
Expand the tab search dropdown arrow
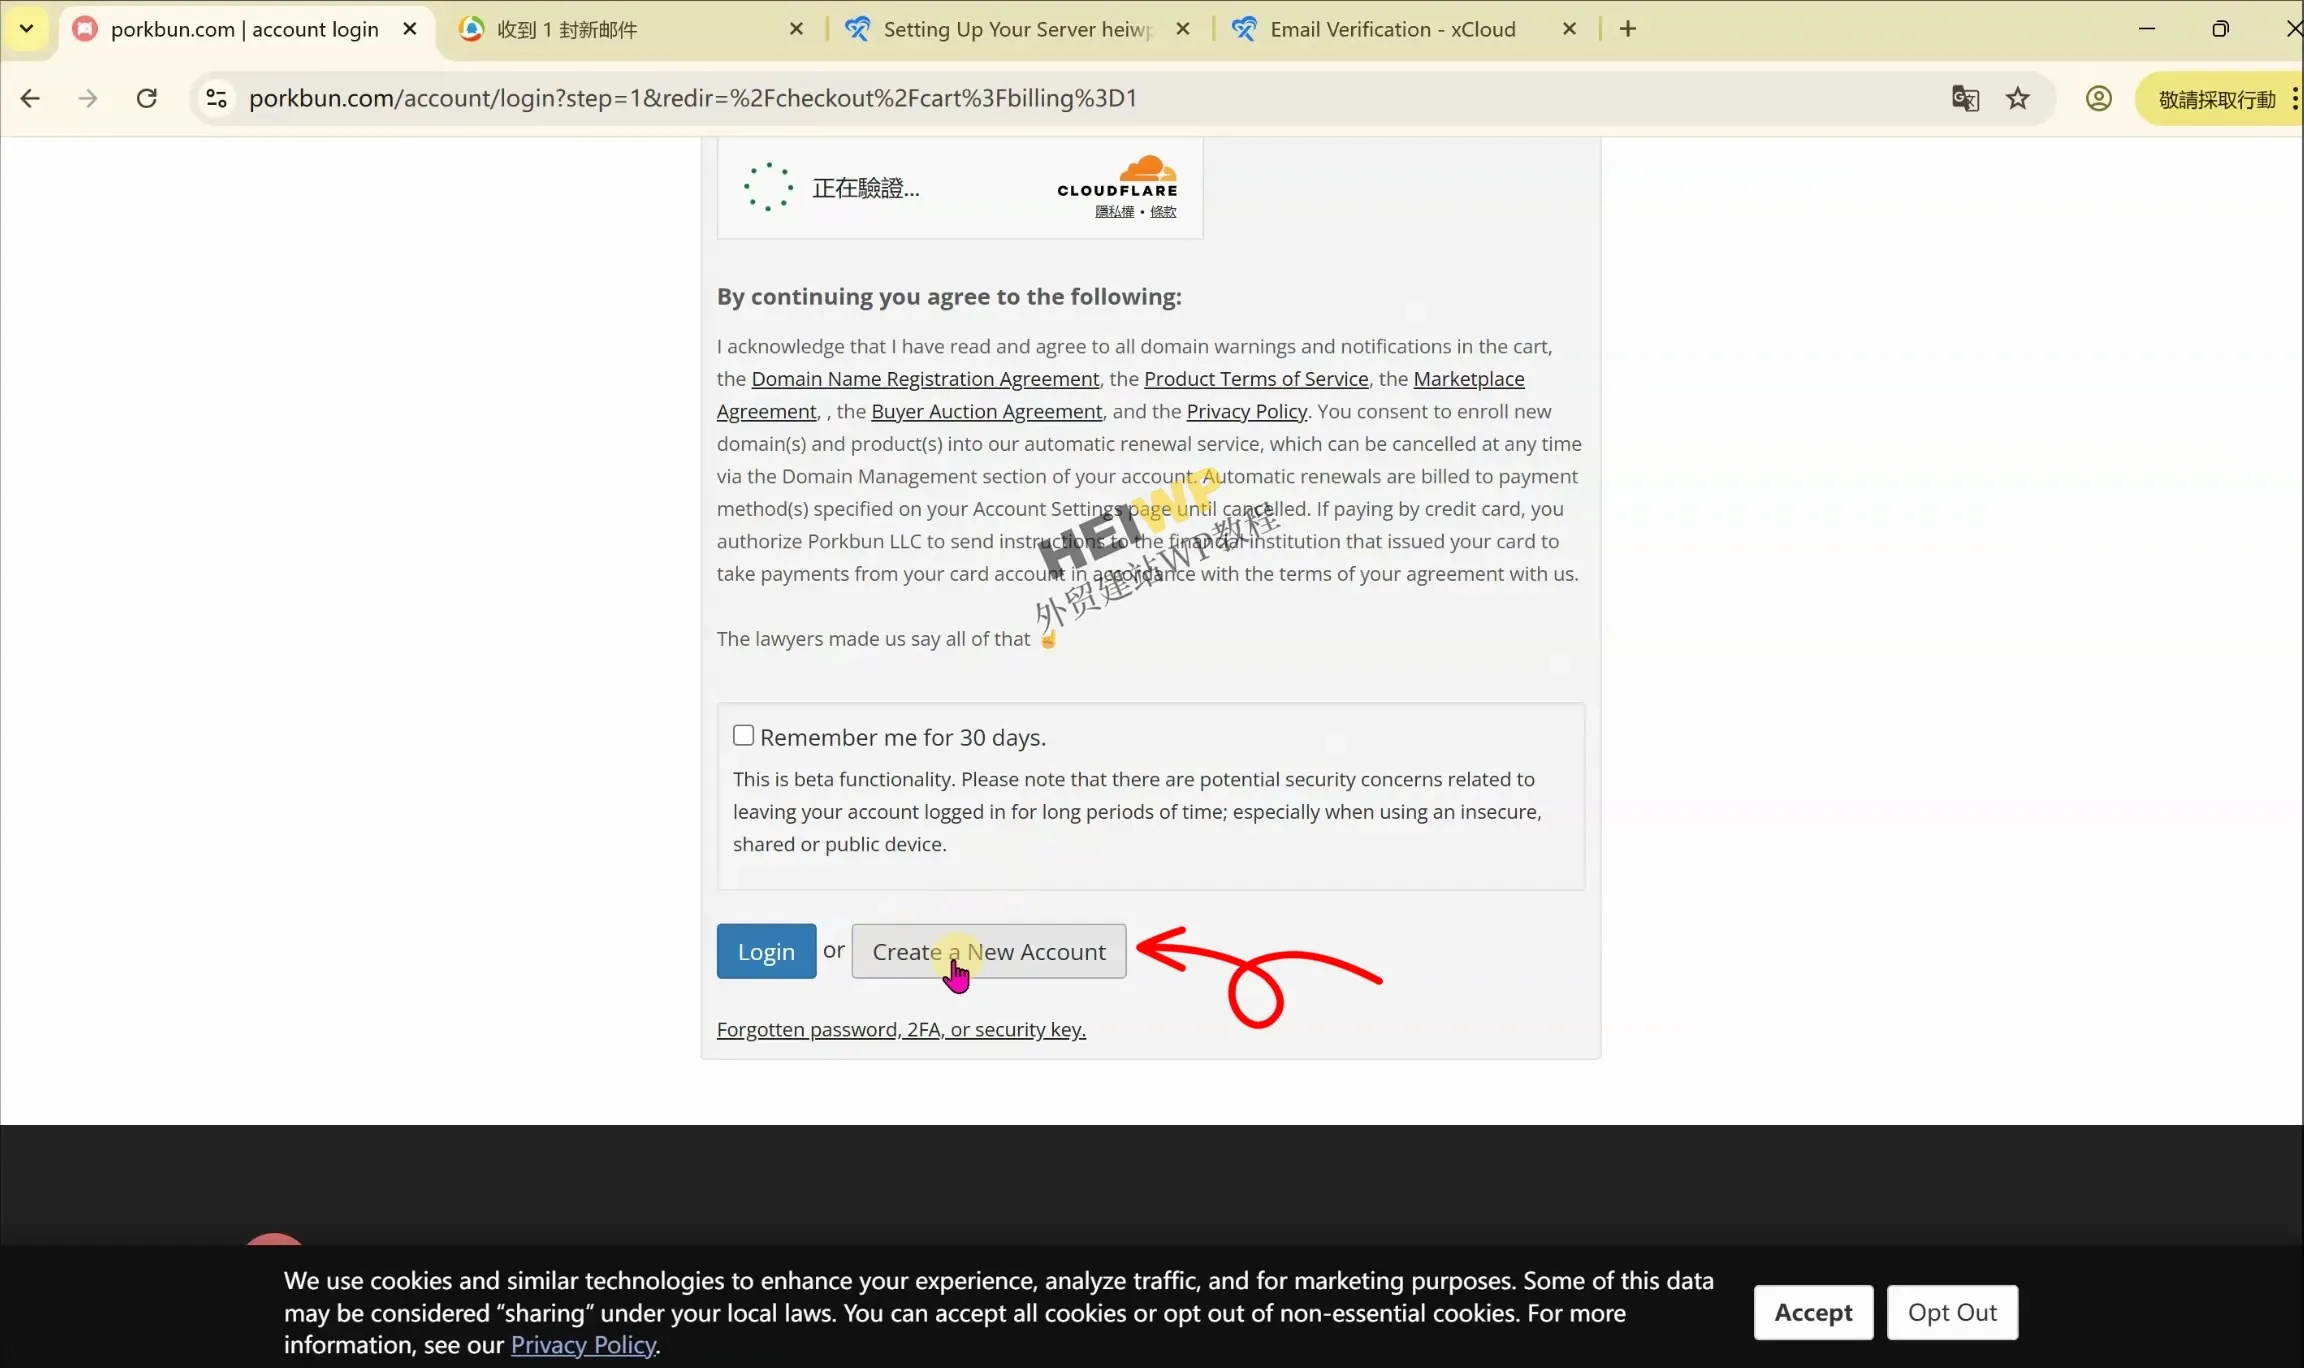[x=27, y=29]
